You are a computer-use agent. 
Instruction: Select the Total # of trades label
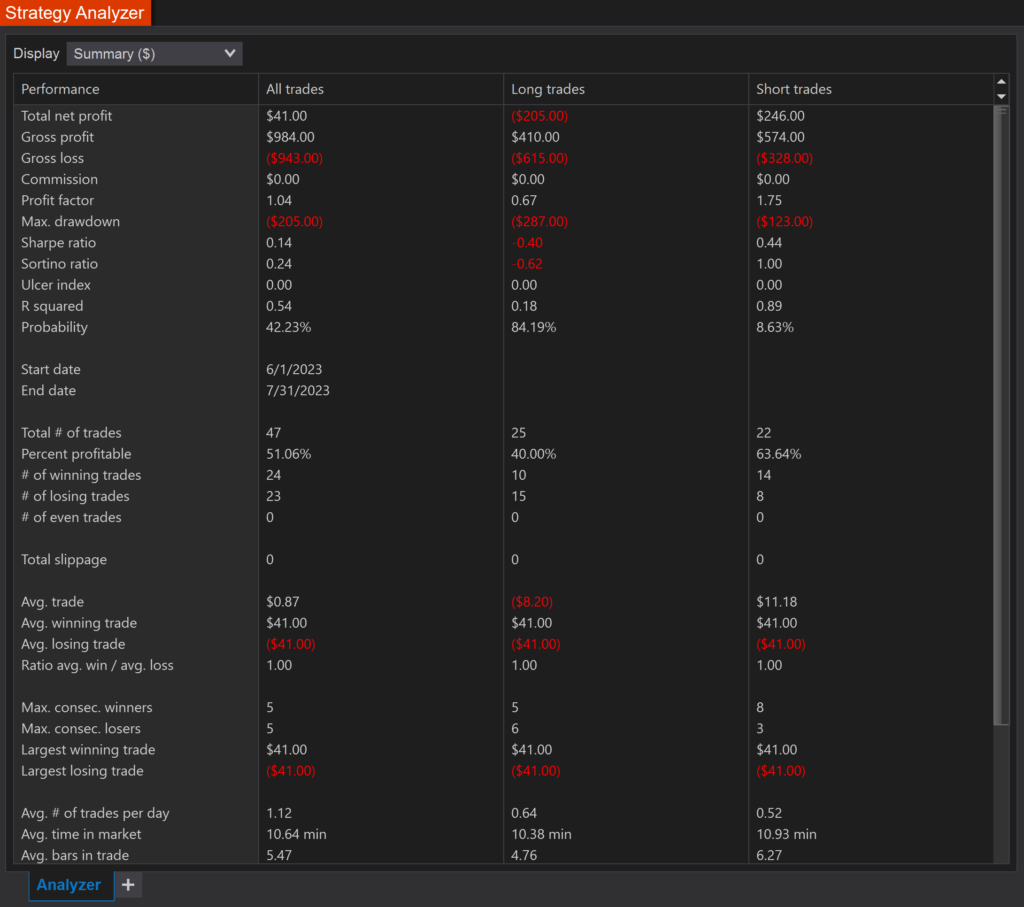tap(71, 433)
